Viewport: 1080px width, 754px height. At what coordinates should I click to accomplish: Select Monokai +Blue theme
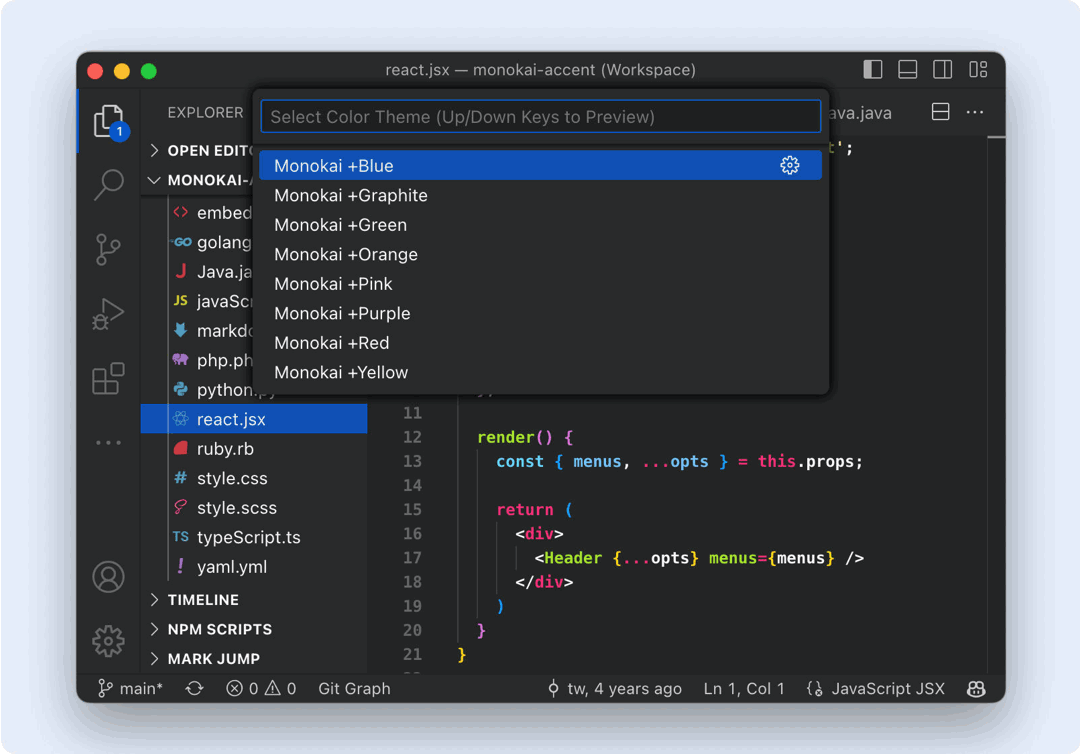(540, 165)
